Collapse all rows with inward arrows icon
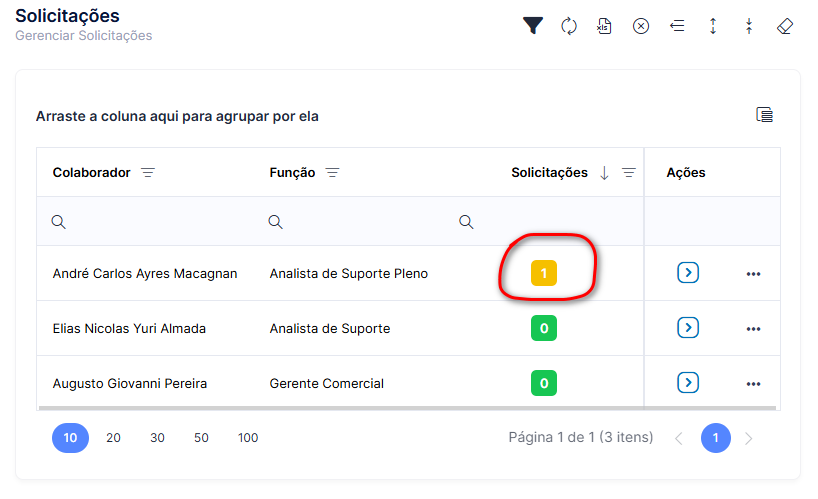The image size is (818, 499). 749,26
